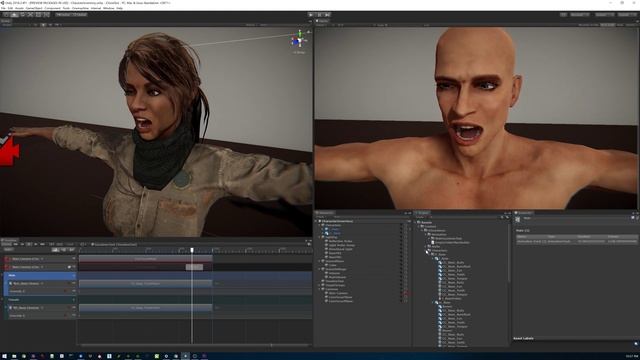
Task: Switch to the Inspector panel tab
Action: 525,213
